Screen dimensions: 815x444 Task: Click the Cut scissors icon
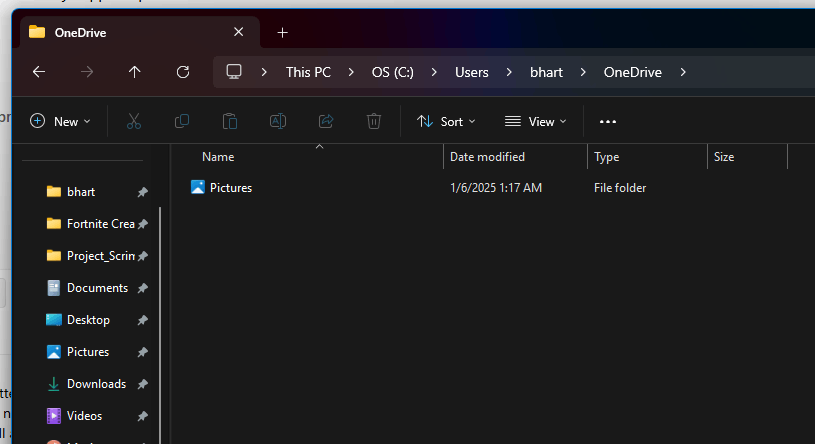(x=134, y=122)
